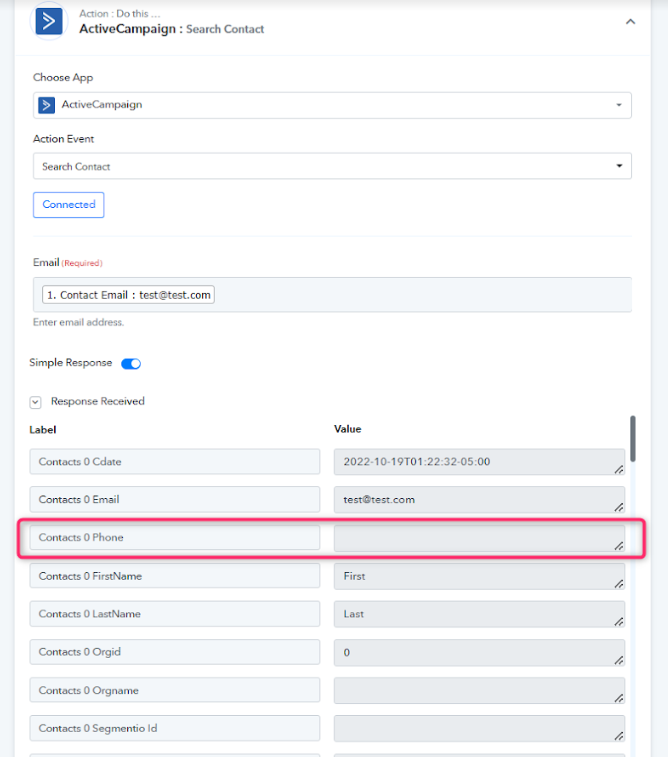Click the Value column header
668x757 pixels.
[x=348, y=429]
